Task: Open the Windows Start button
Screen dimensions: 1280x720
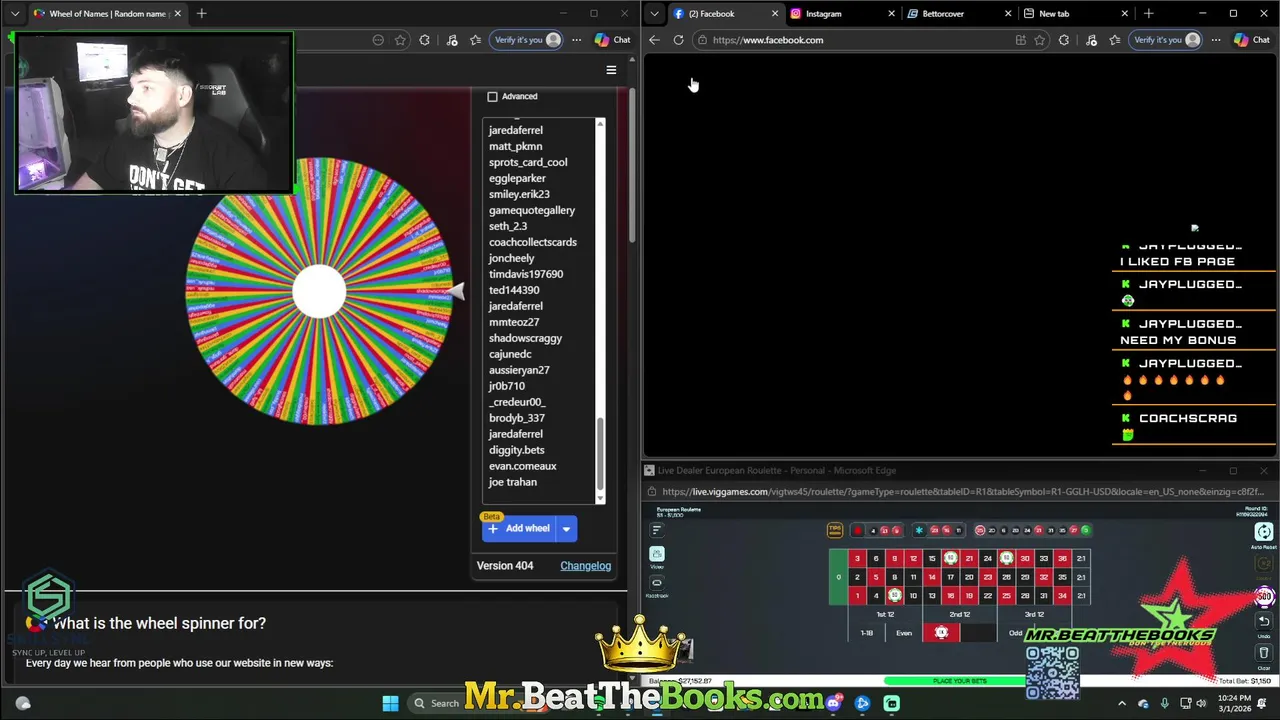Action: 390,703
